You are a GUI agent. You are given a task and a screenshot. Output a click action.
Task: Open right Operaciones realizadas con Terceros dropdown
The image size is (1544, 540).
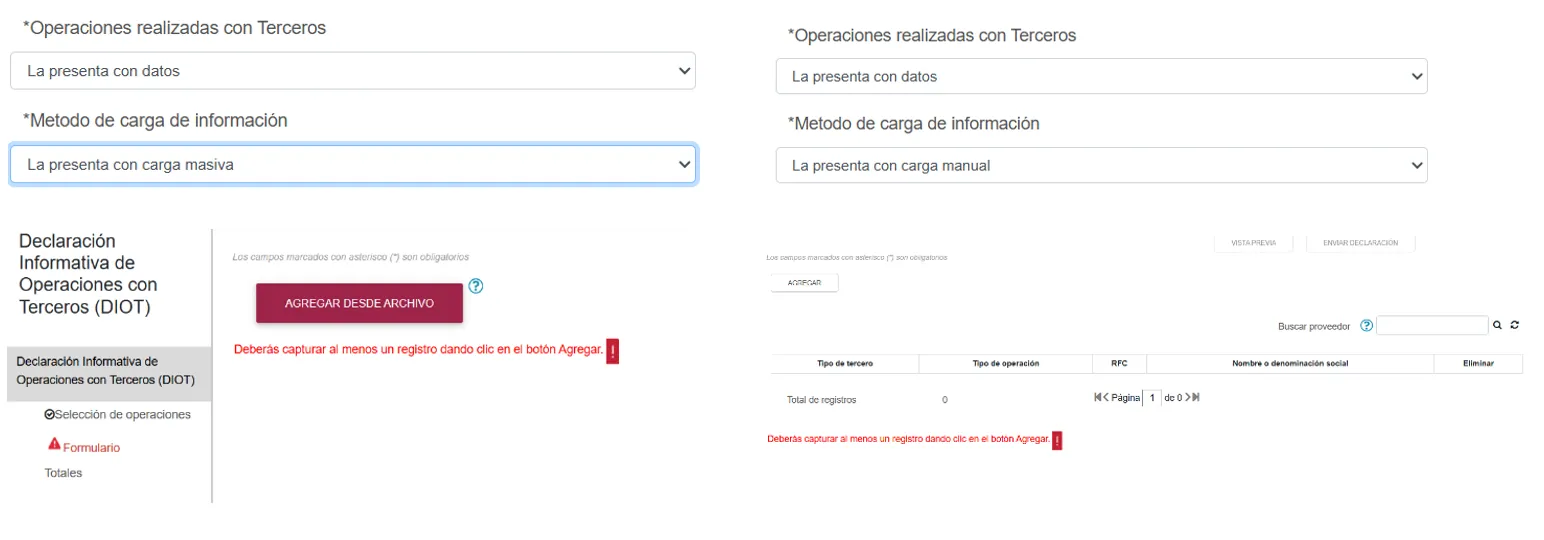1102,76
